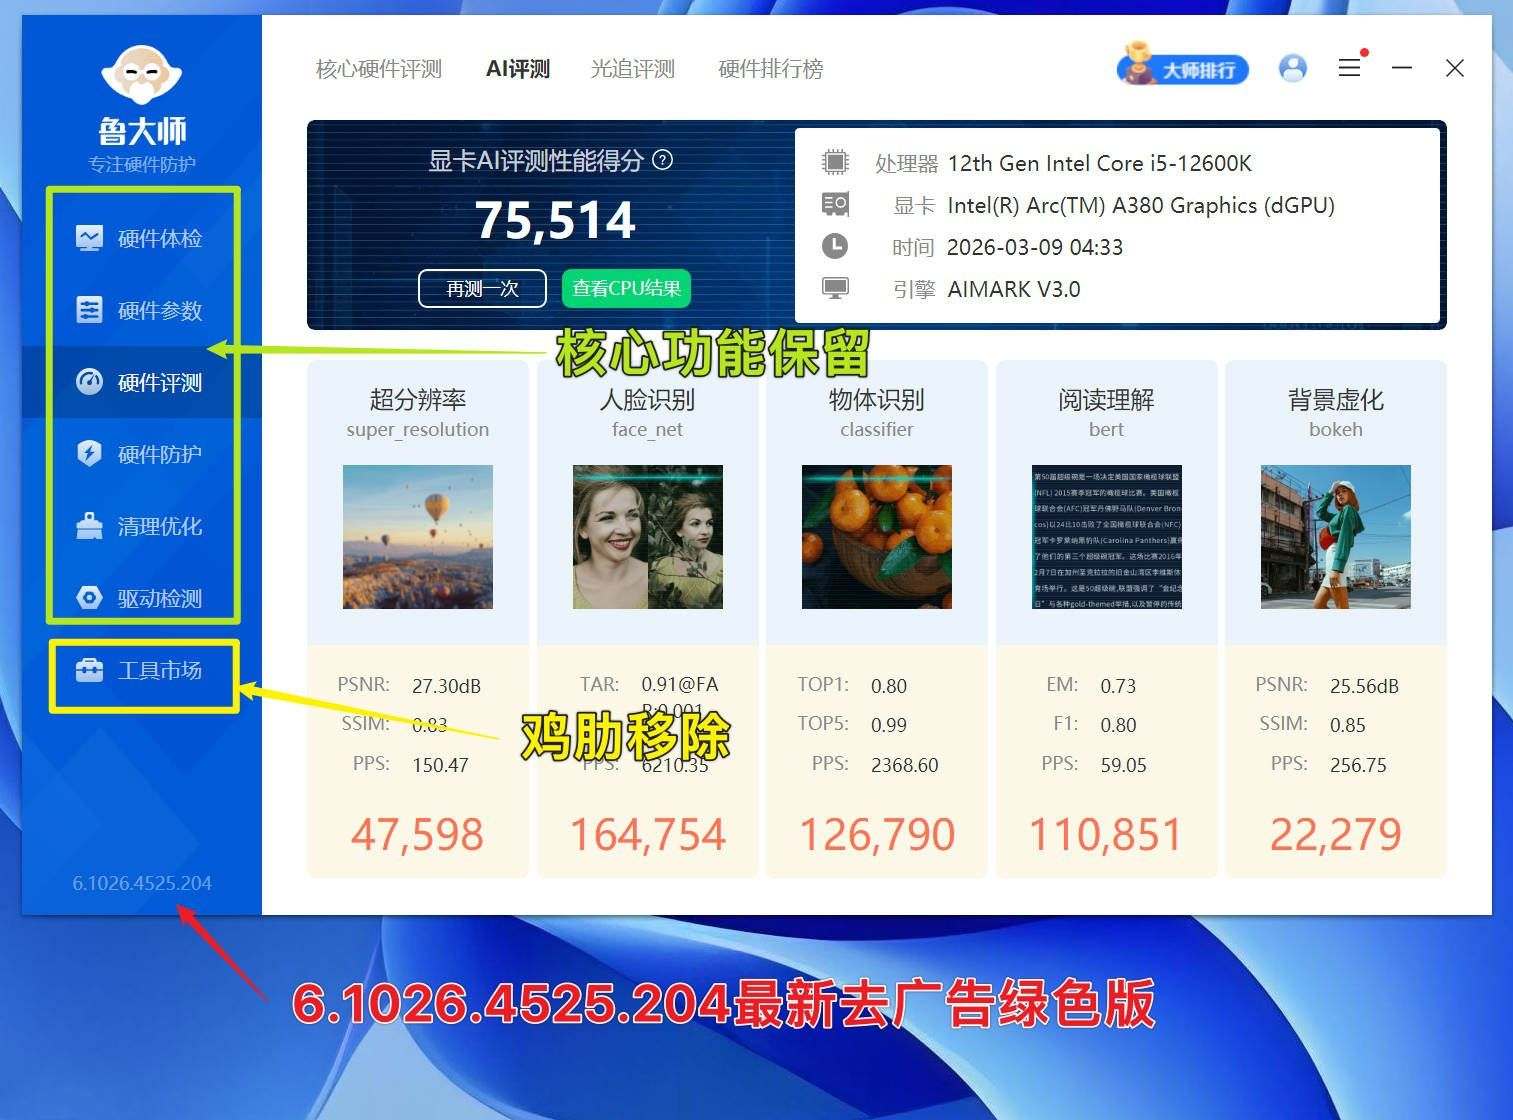Screen dimensions: 1513x1120
Task: Open the user account avatar
Action: pos(1292,67)
